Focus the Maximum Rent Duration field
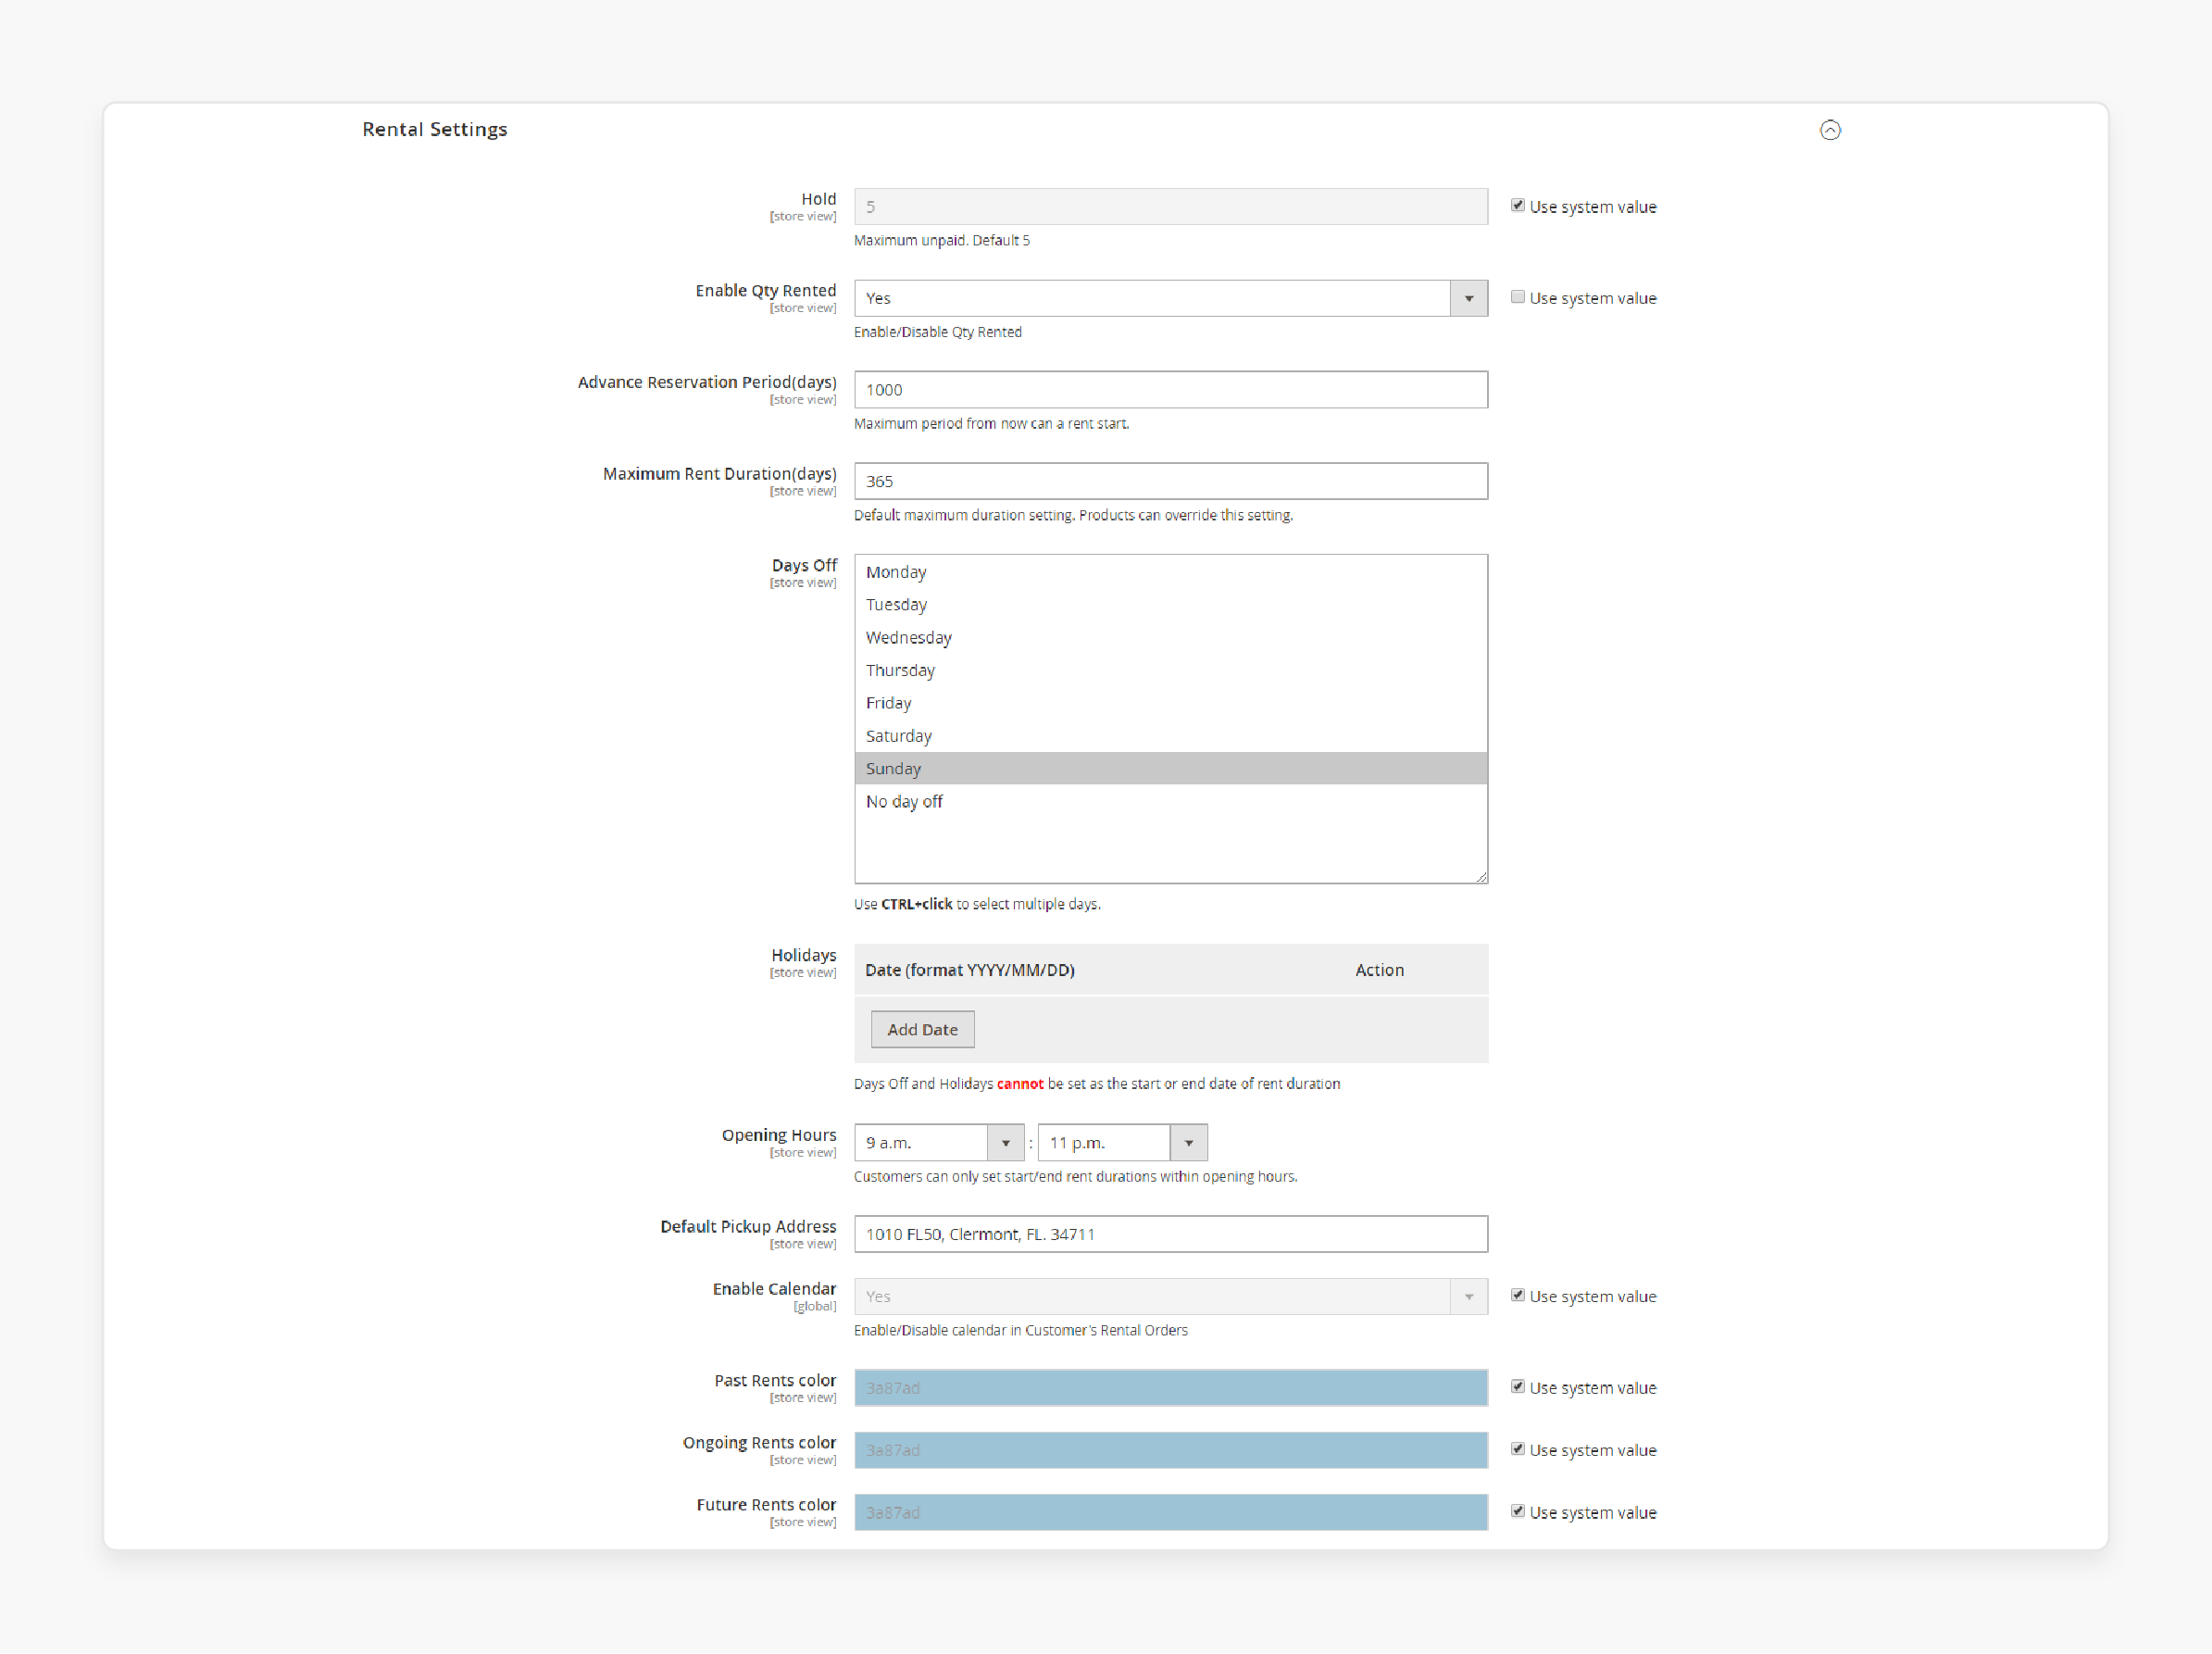Screen dimensions: 2212x1654 [1170, 481]
